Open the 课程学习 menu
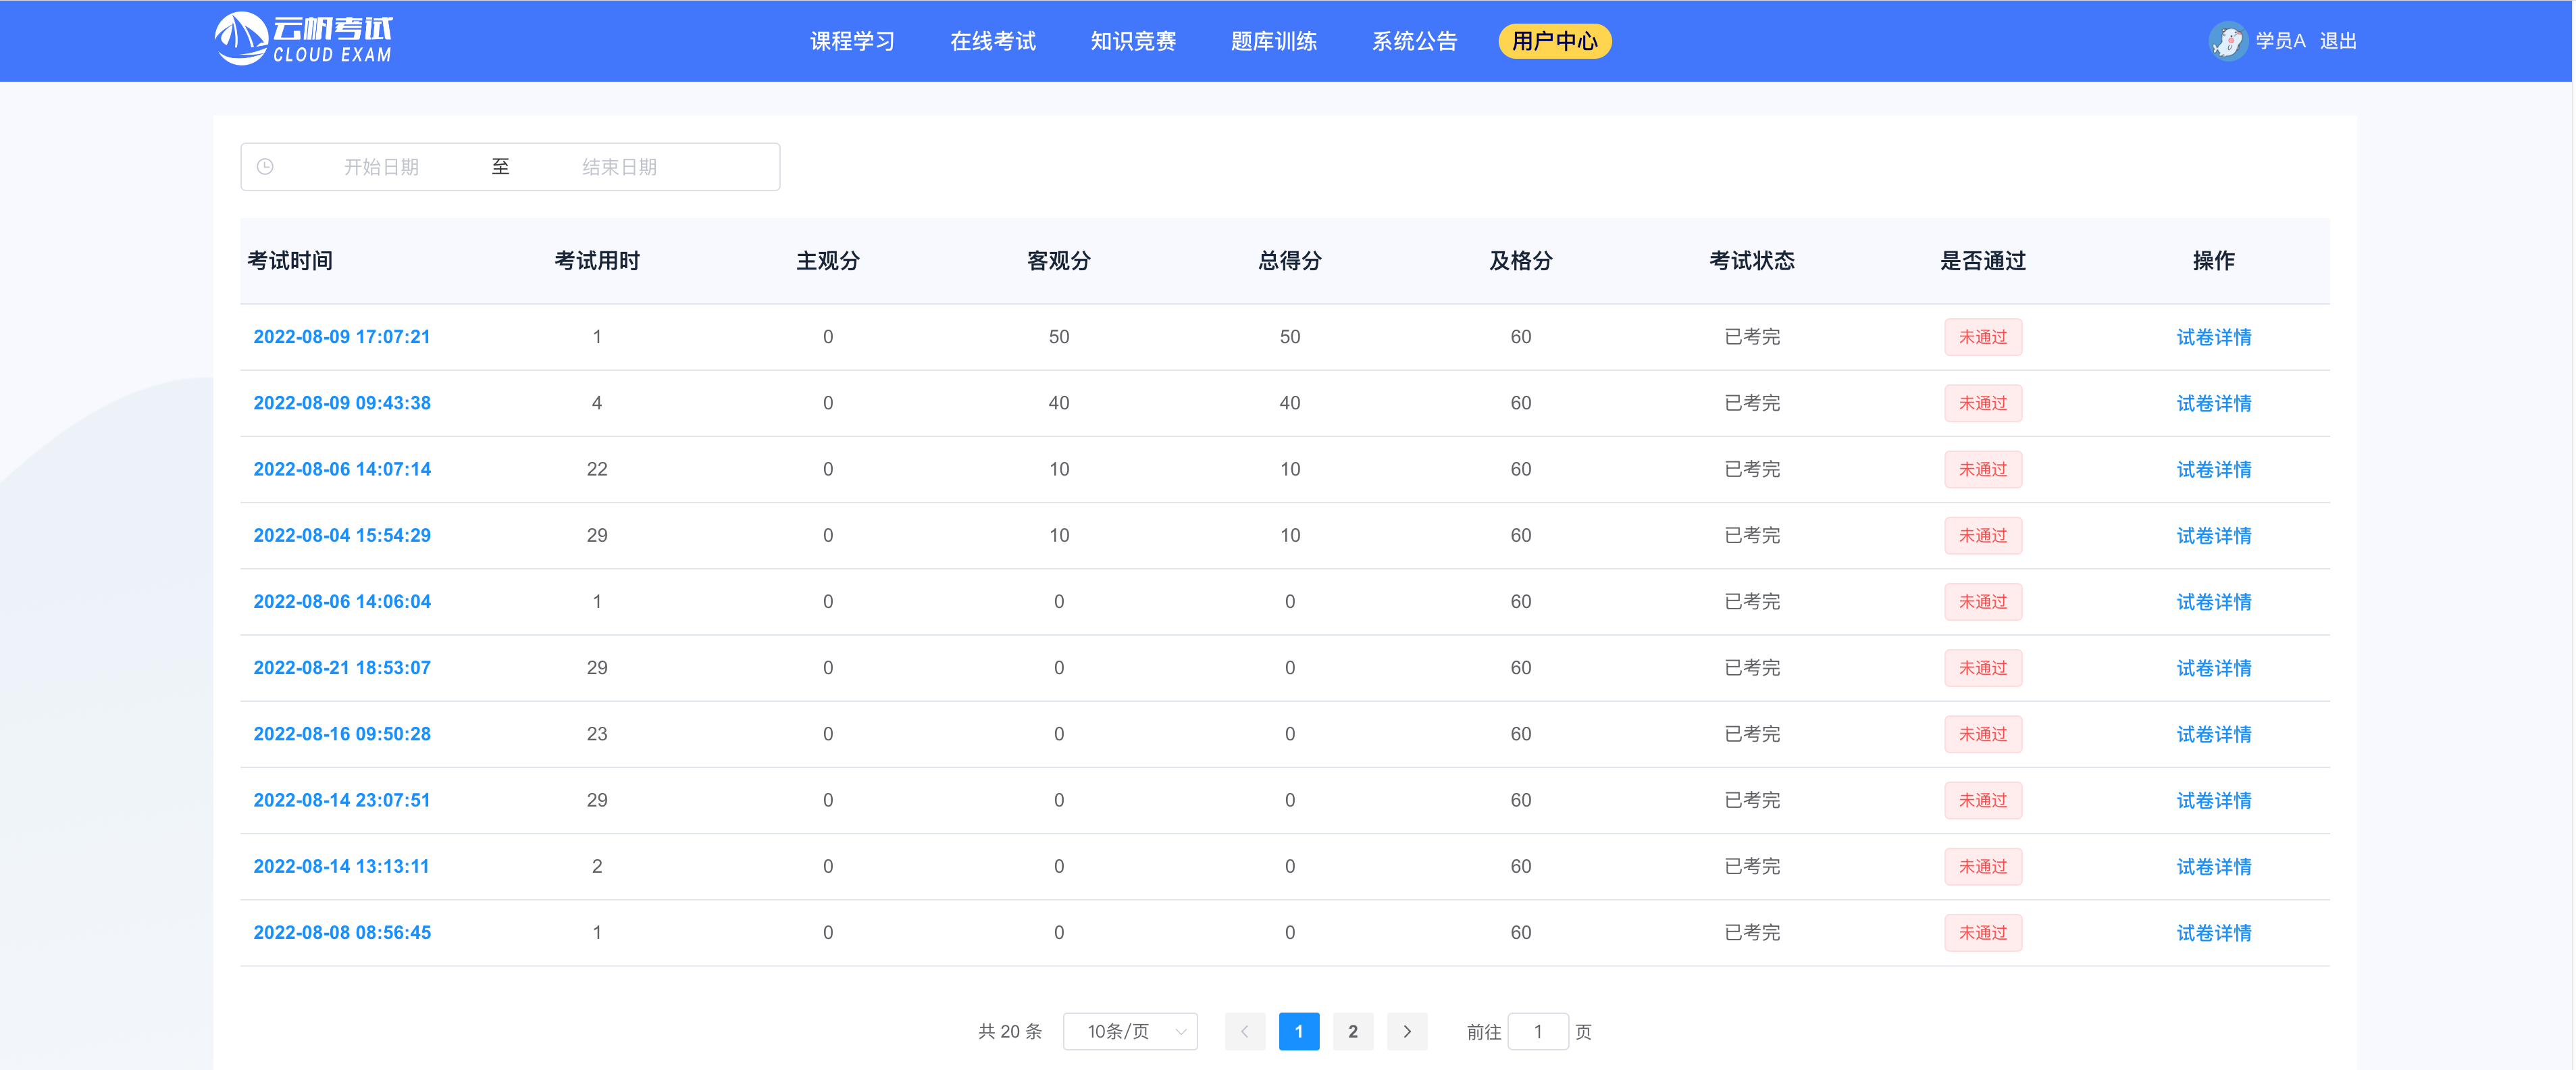The image size is (2576, 1070). pos(852,41)
